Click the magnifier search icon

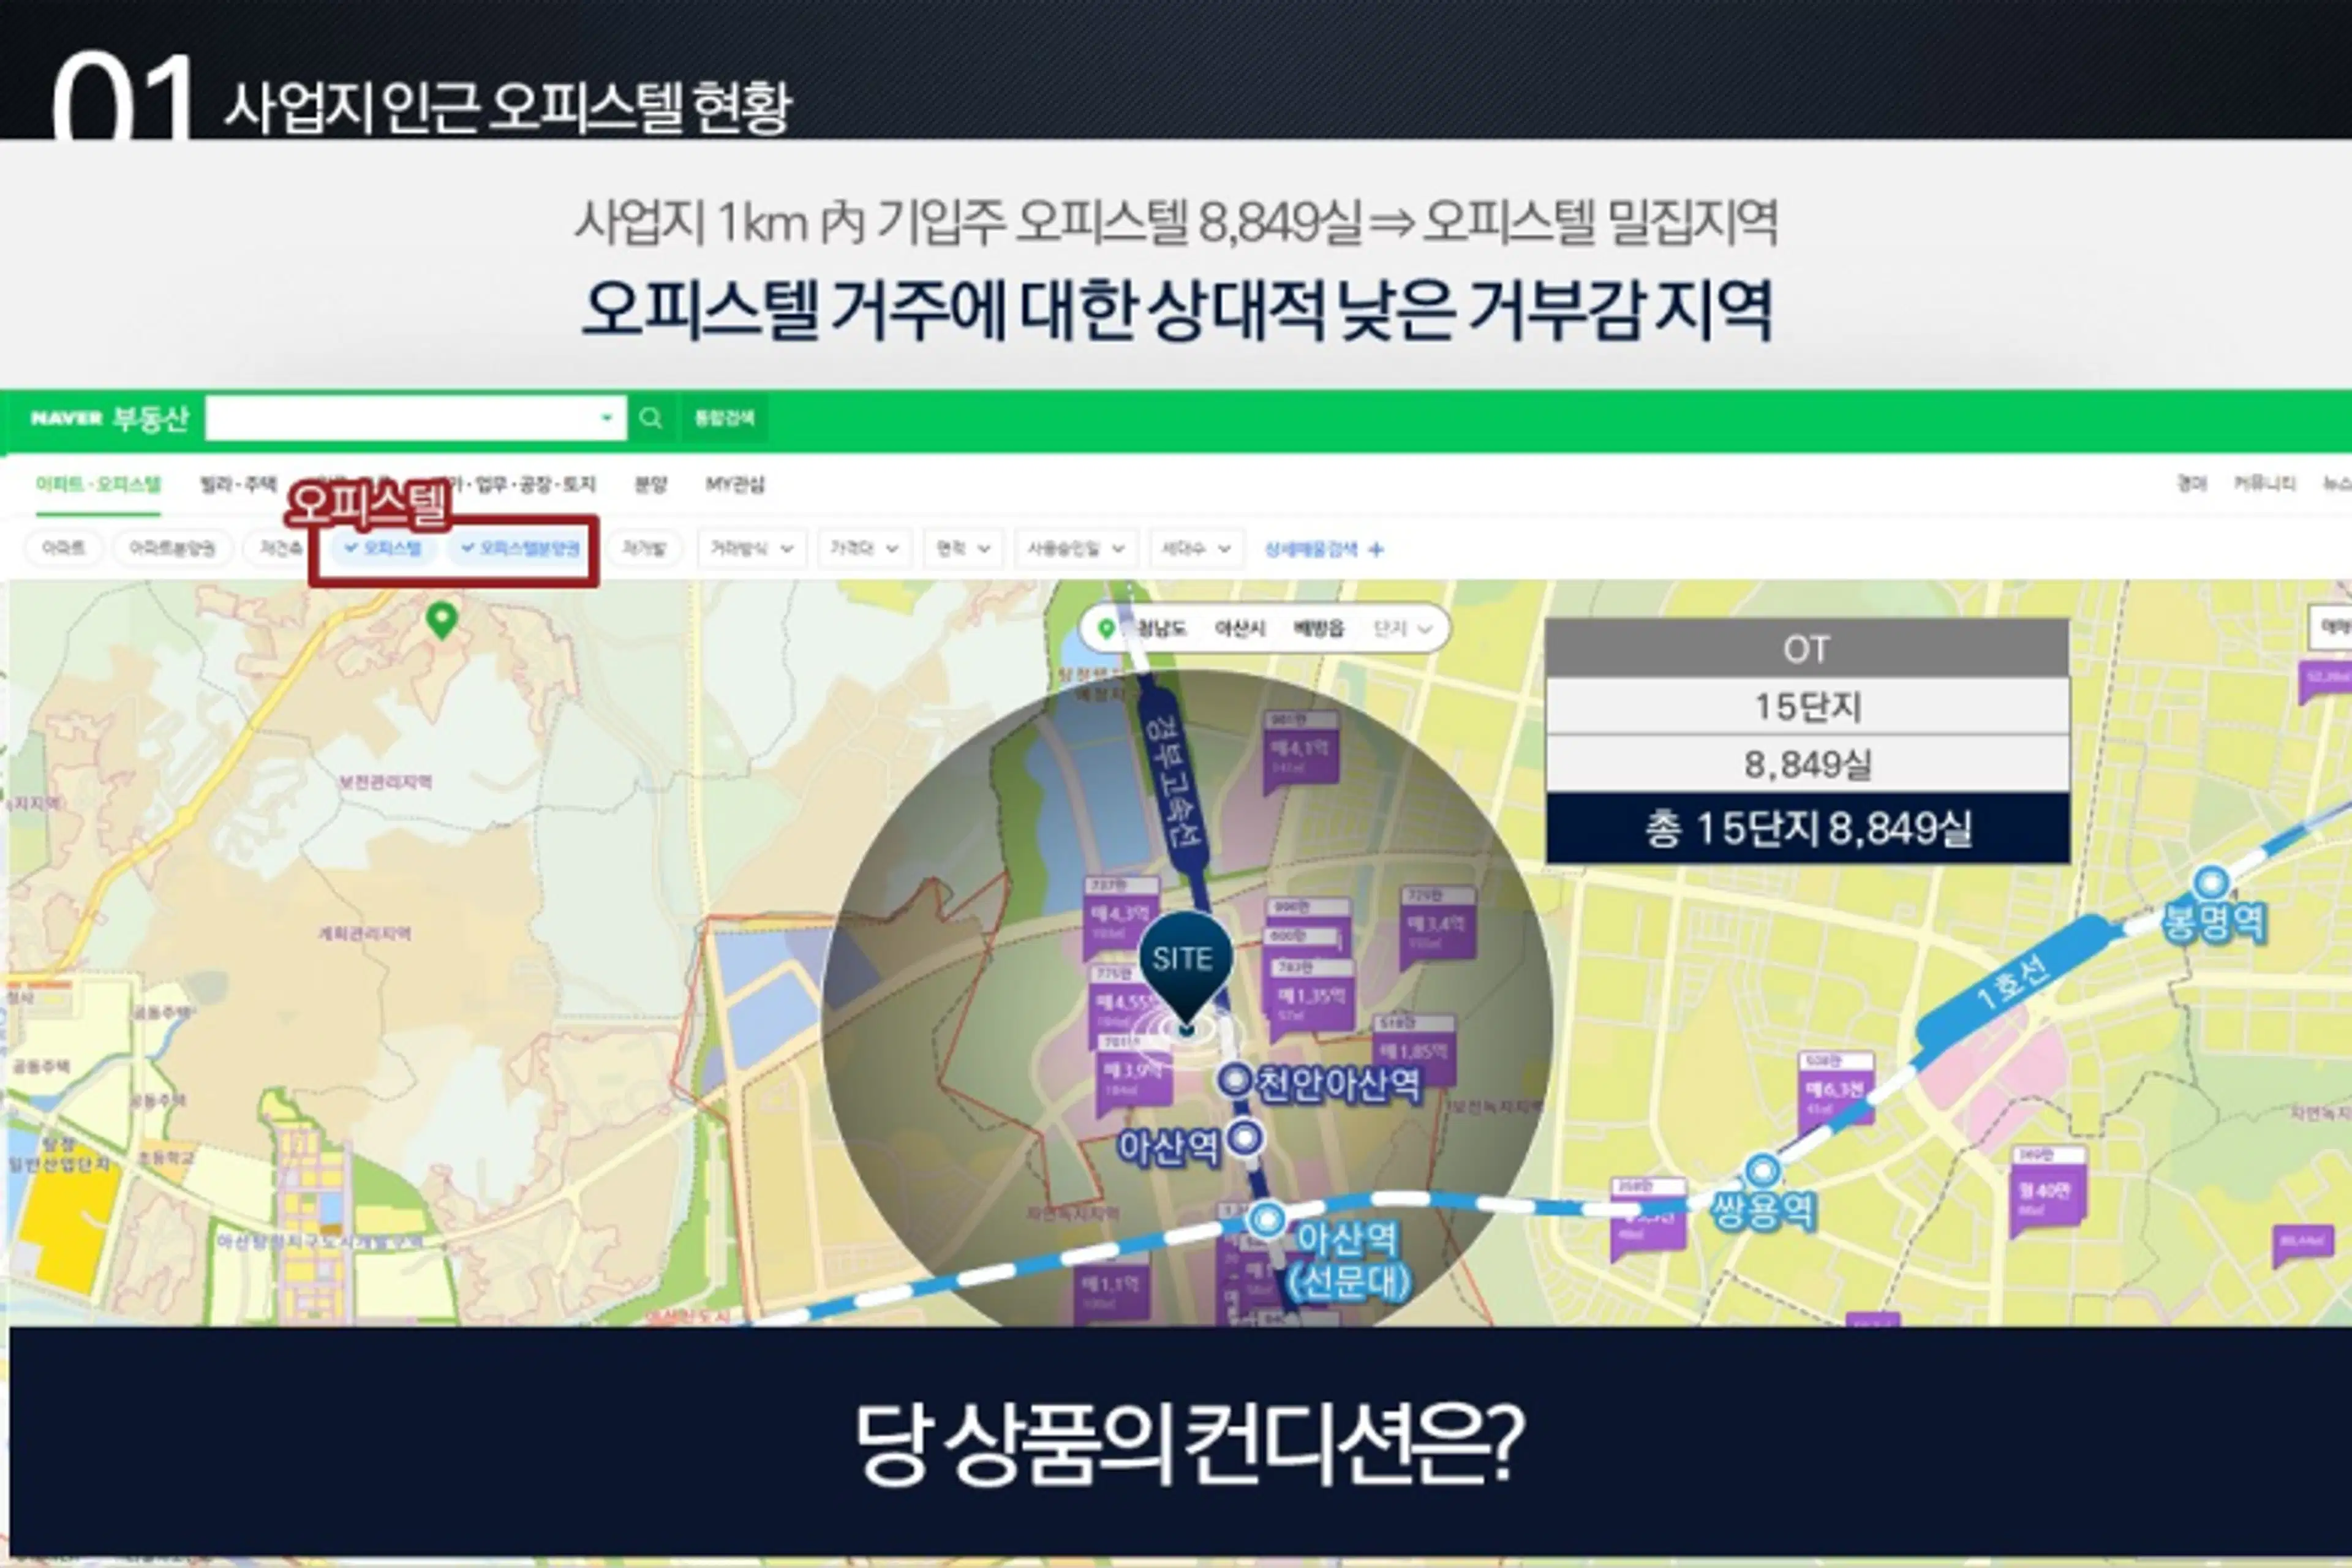tap(651, 418)
